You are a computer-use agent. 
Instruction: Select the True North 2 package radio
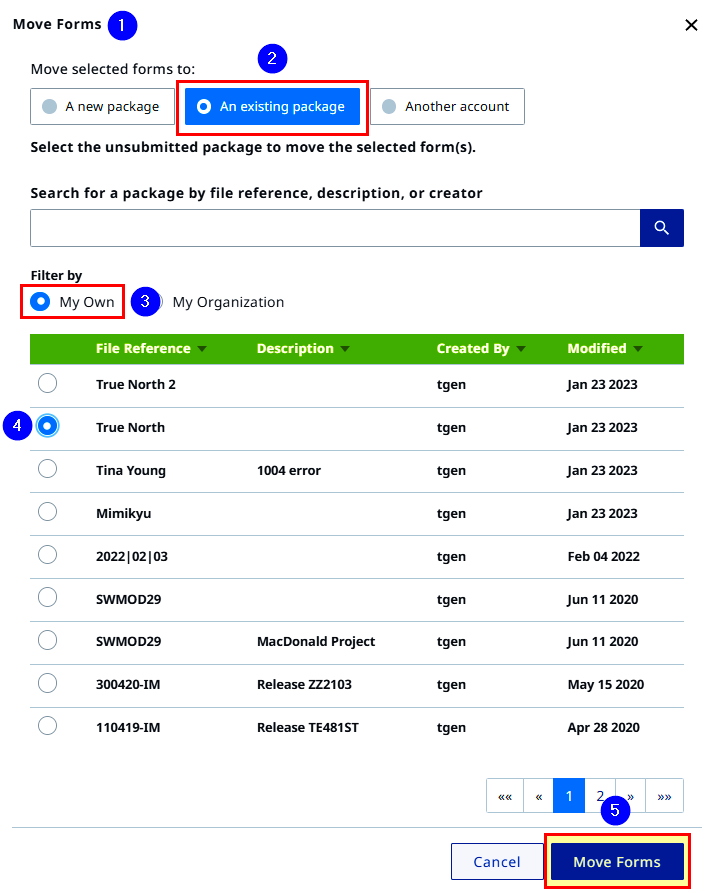click(47, 383)
